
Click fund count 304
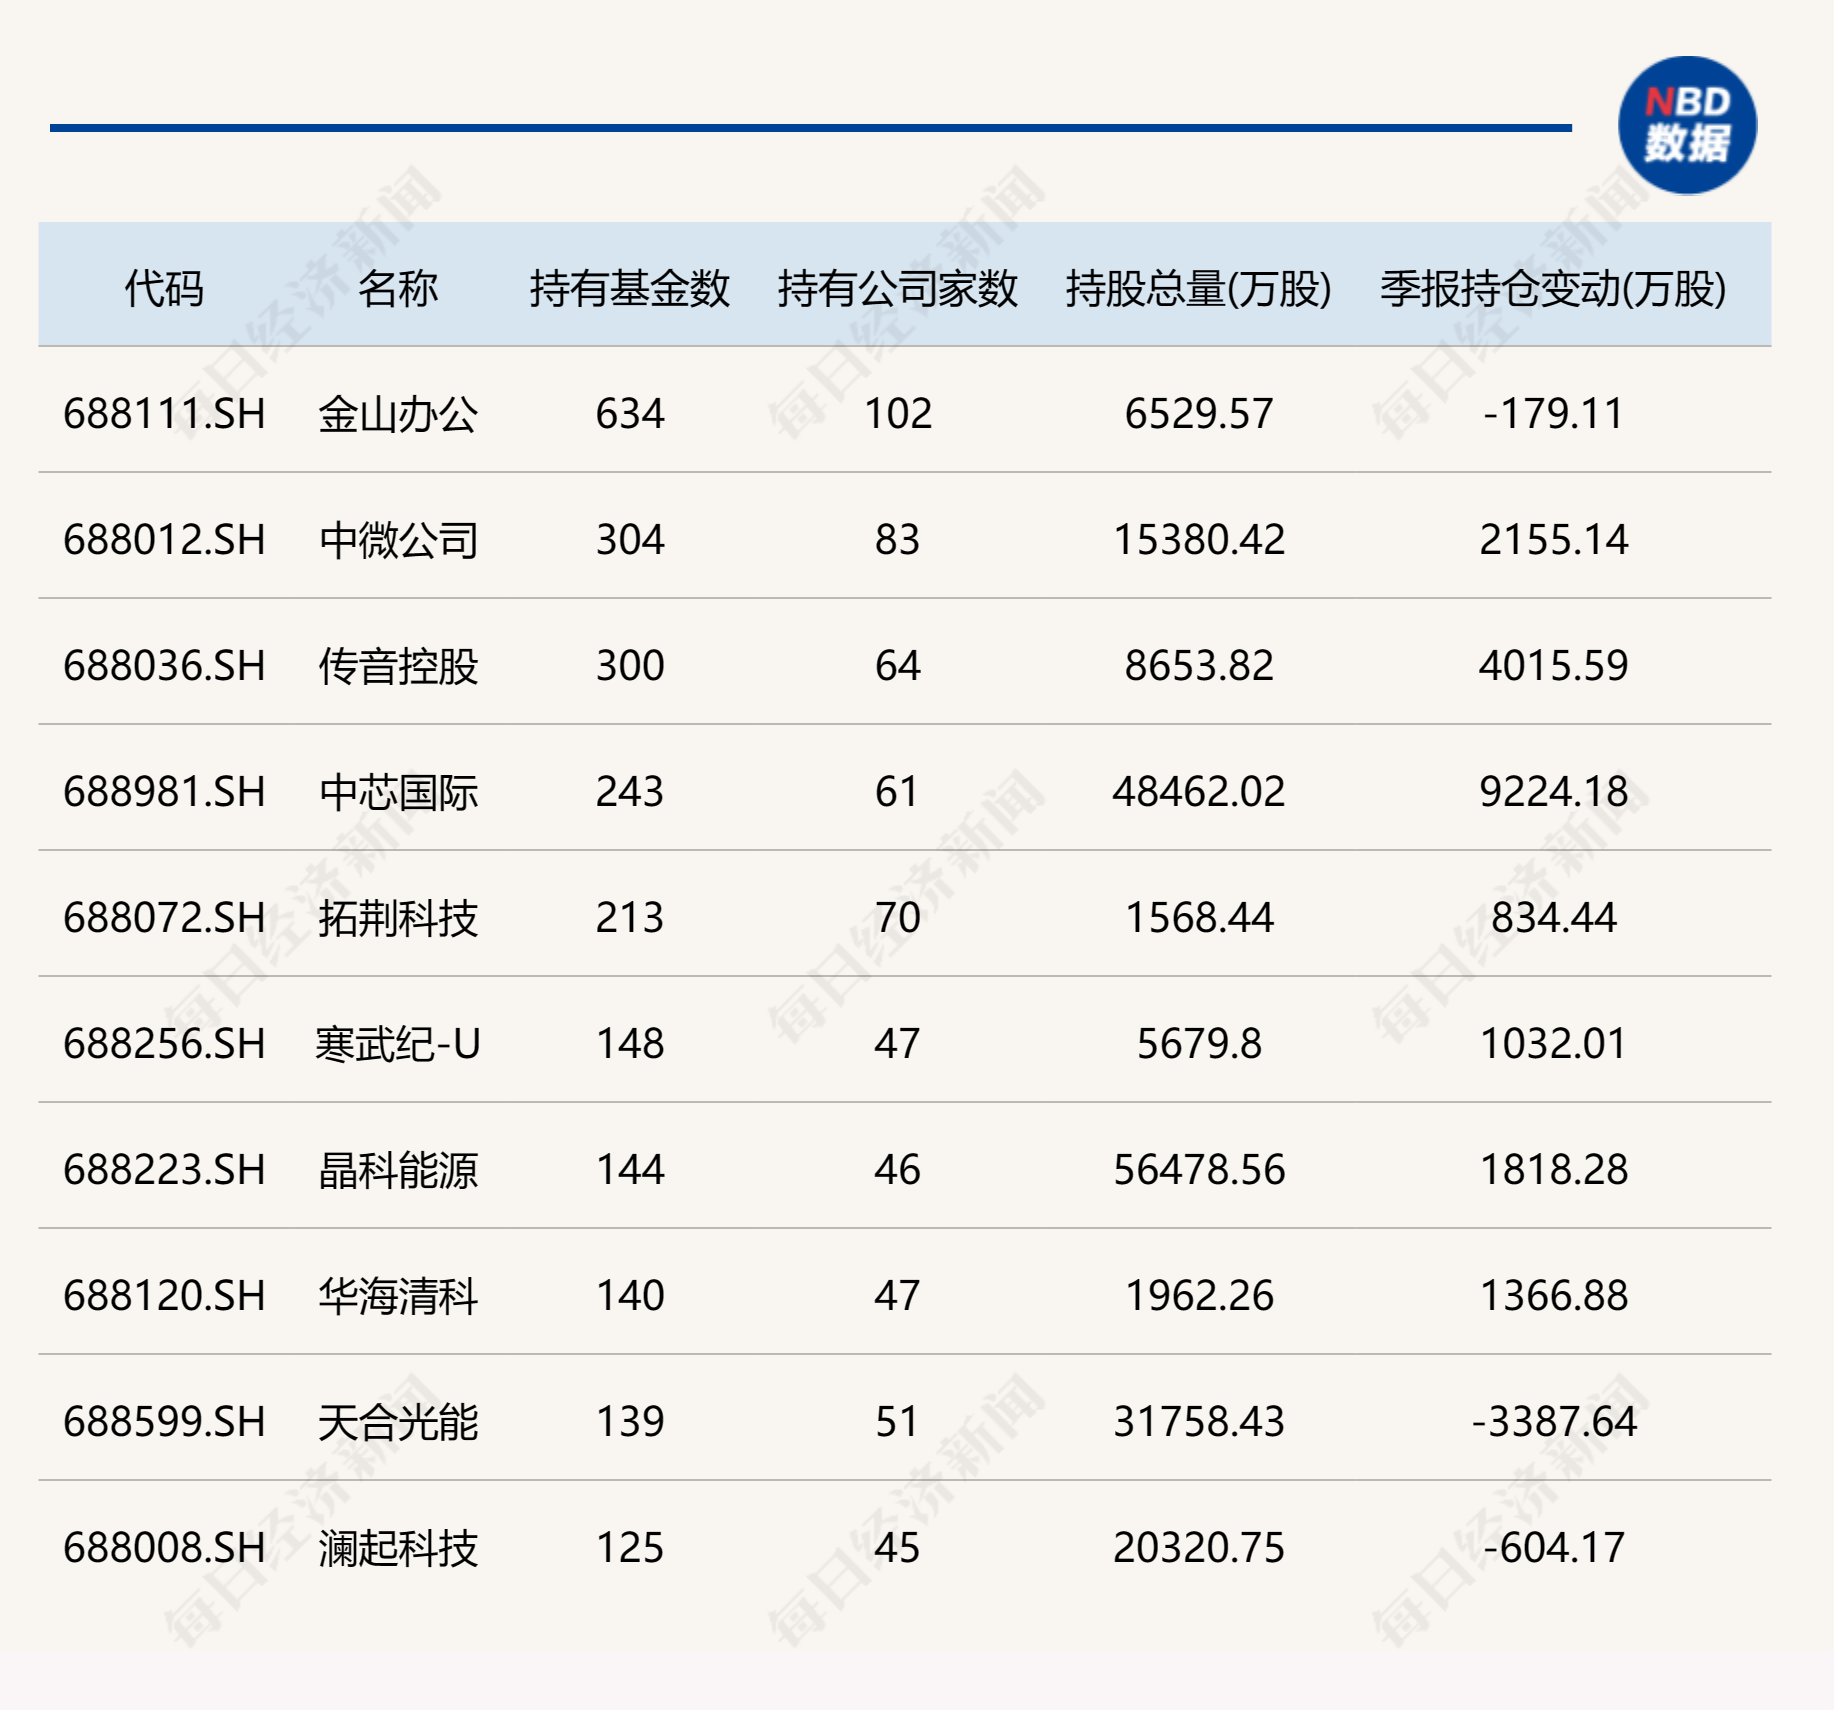[630, 540]
